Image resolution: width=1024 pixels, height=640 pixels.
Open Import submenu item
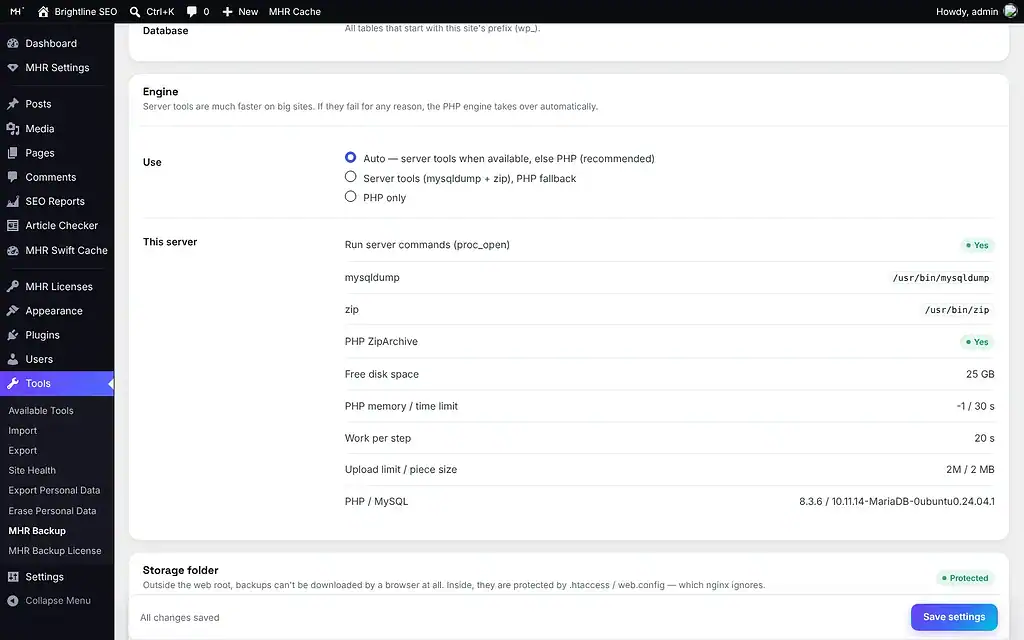point(22,431)
